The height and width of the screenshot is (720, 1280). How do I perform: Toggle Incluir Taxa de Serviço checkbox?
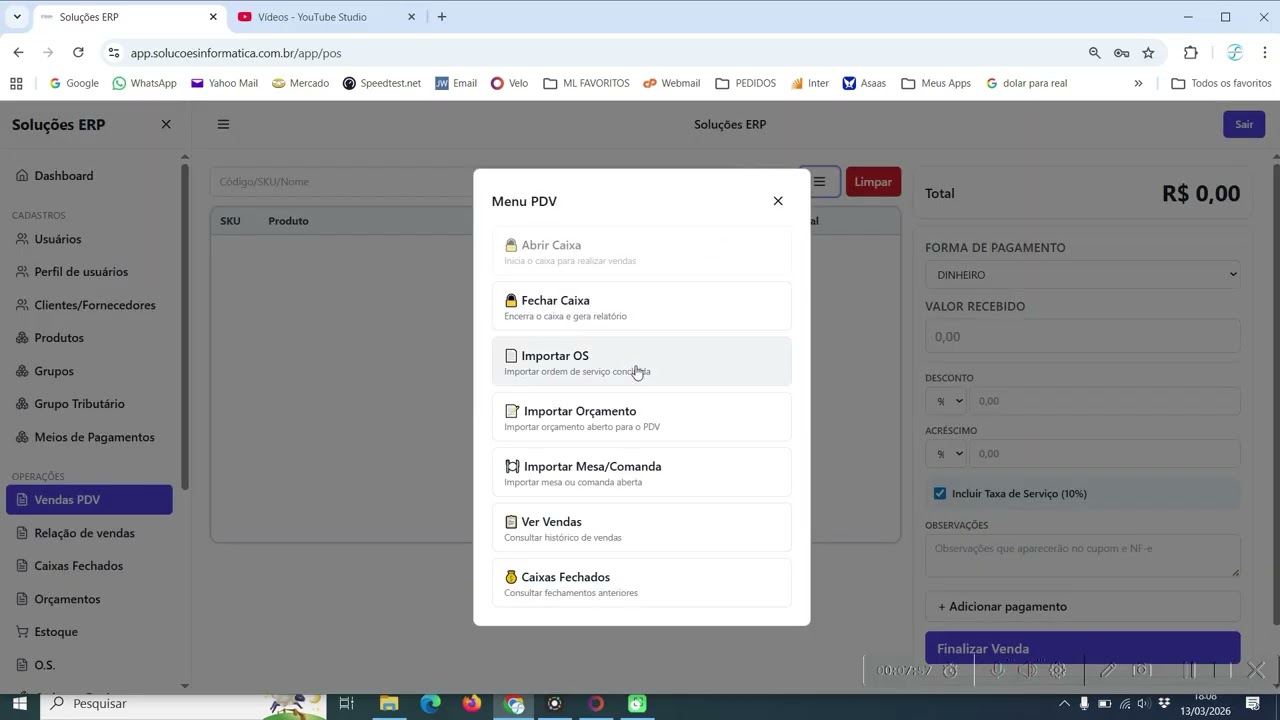pos(940,493)
